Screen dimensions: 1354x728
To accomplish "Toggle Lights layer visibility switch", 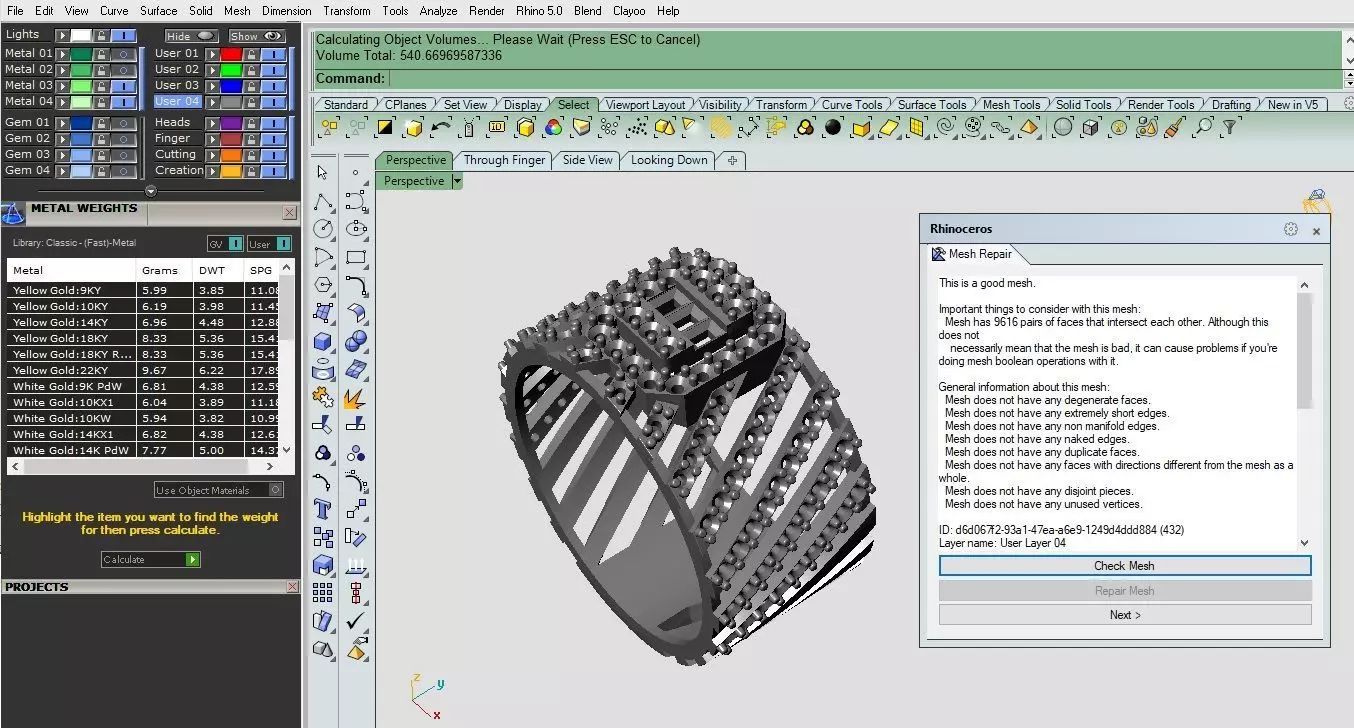I will [x=124, y=35].
